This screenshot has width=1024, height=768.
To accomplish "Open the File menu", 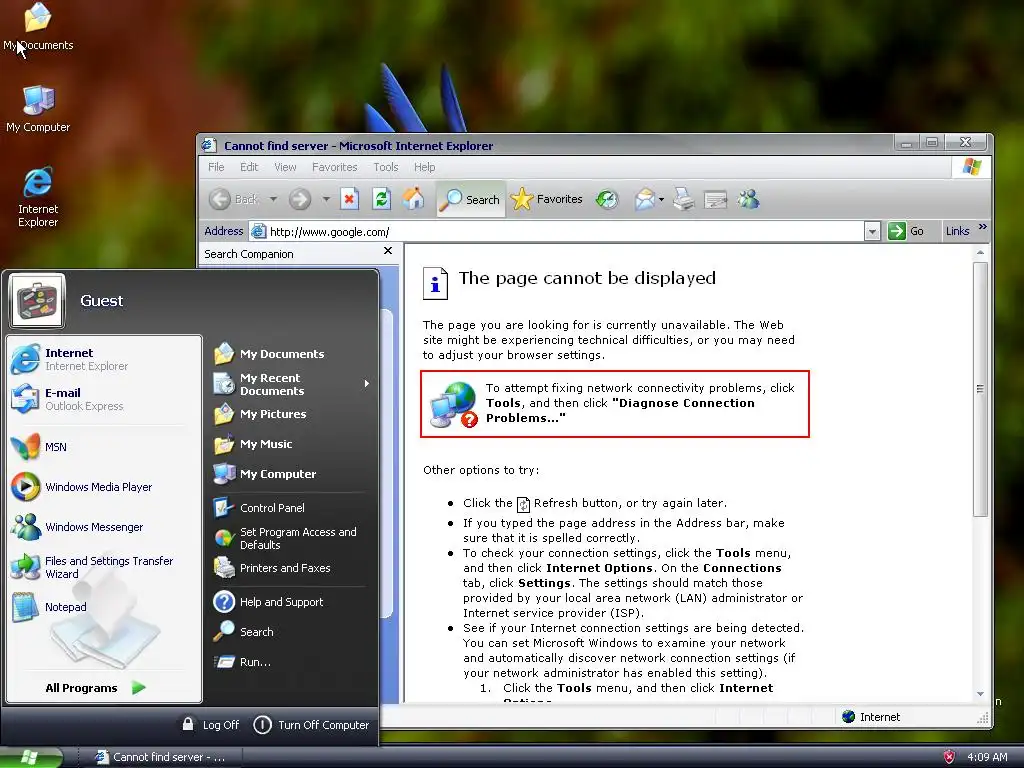I will coord(216,167).
